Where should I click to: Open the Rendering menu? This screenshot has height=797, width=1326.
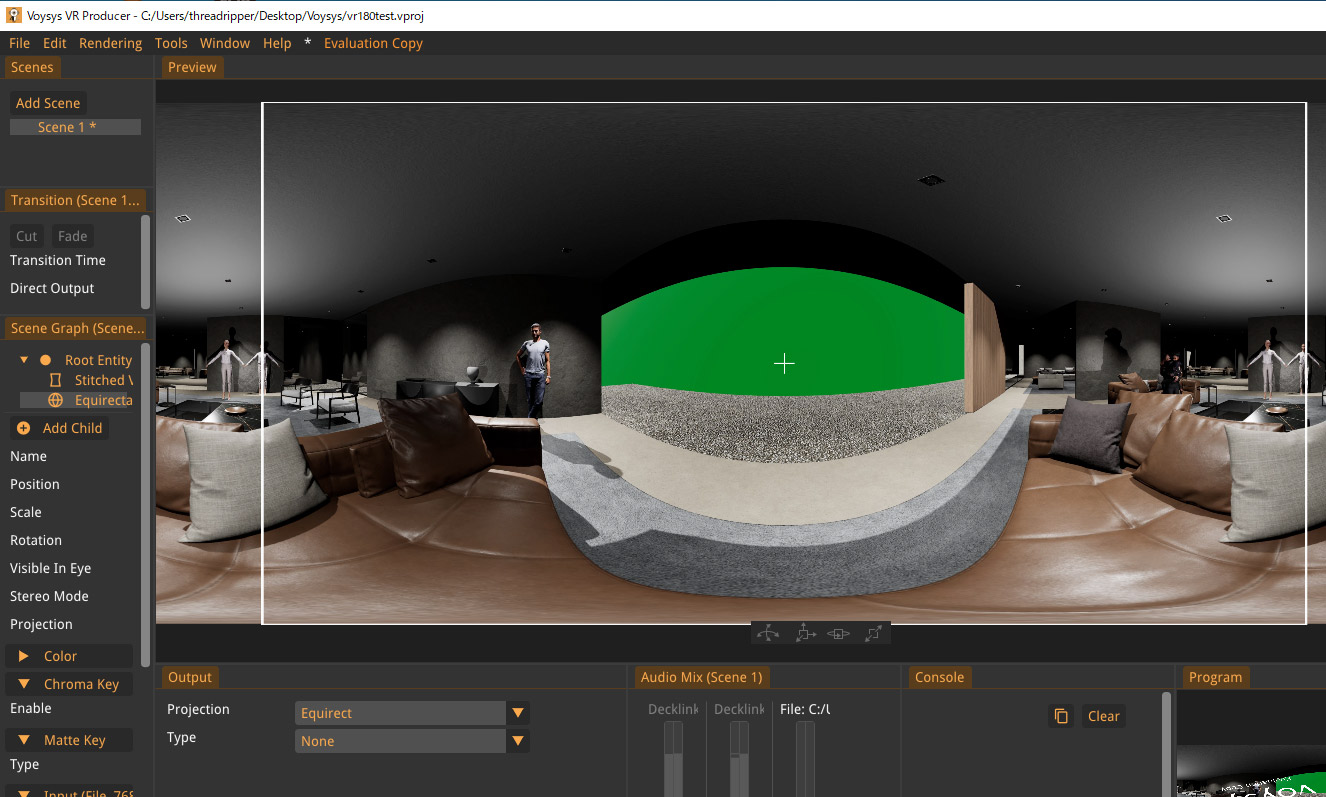tap(110, 43)
